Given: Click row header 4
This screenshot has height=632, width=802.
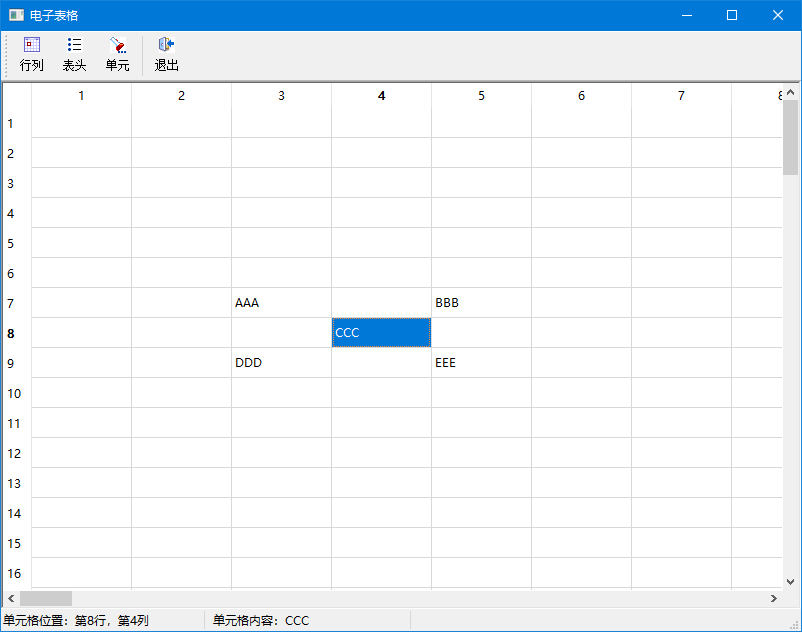Looking at the screenshot, I should pos(17,213).
